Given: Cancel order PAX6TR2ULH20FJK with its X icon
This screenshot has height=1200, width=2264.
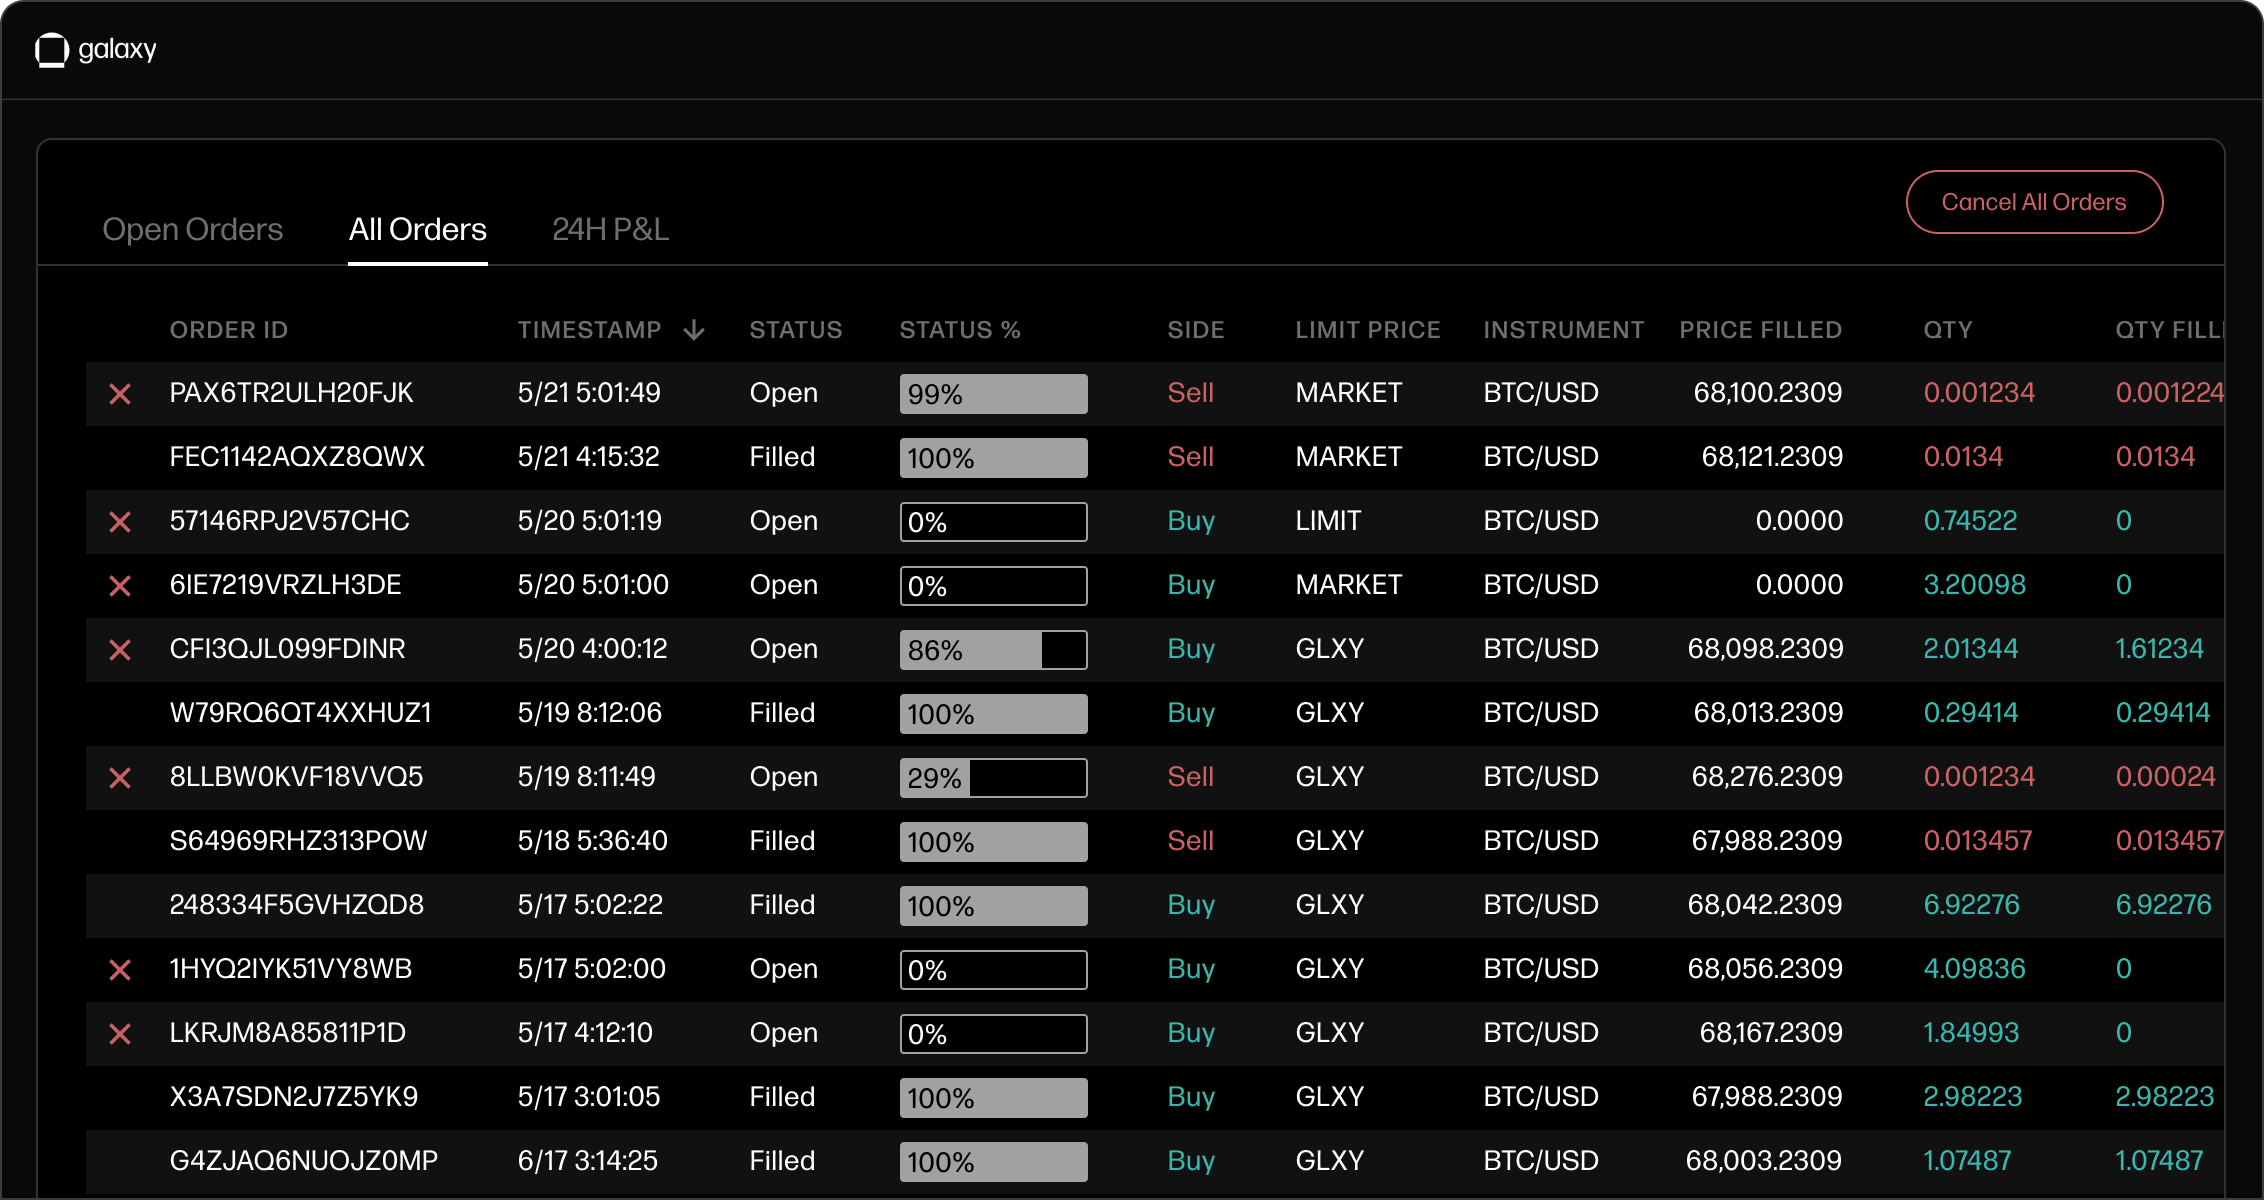Looking at the screenshot, I should point(120,394).
